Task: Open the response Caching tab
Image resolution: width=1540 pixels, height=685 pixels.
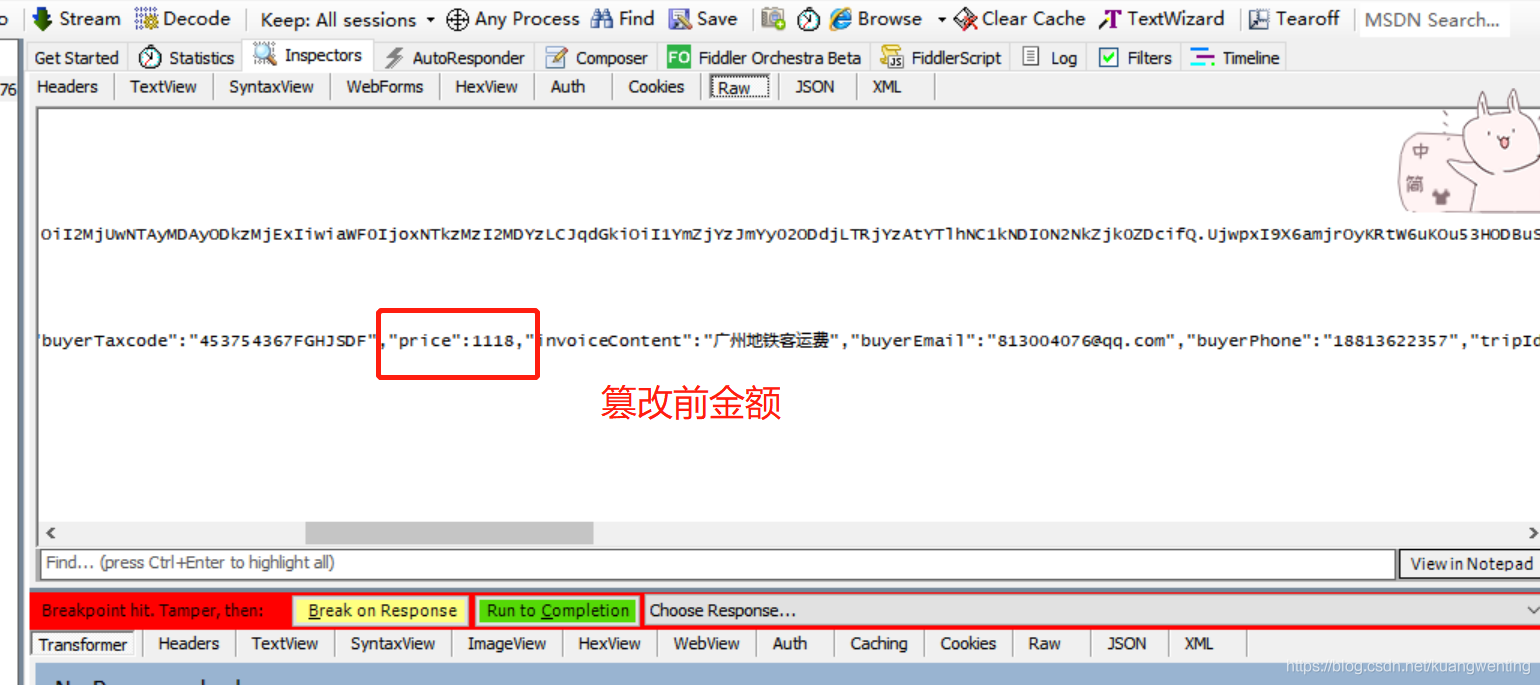Action: tap(879, 644)
